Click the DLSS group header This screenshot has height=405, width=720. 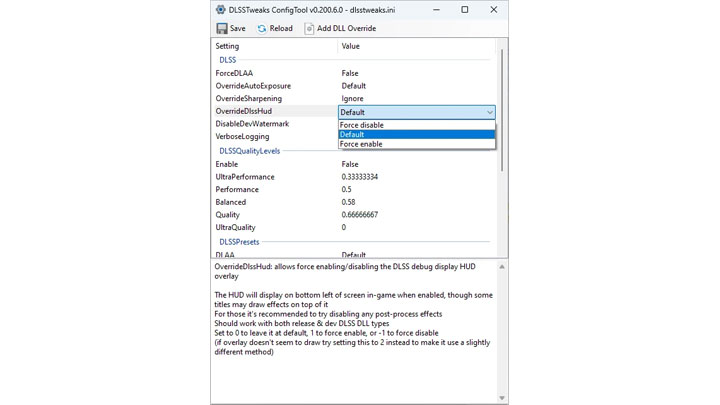coord(227,60)
